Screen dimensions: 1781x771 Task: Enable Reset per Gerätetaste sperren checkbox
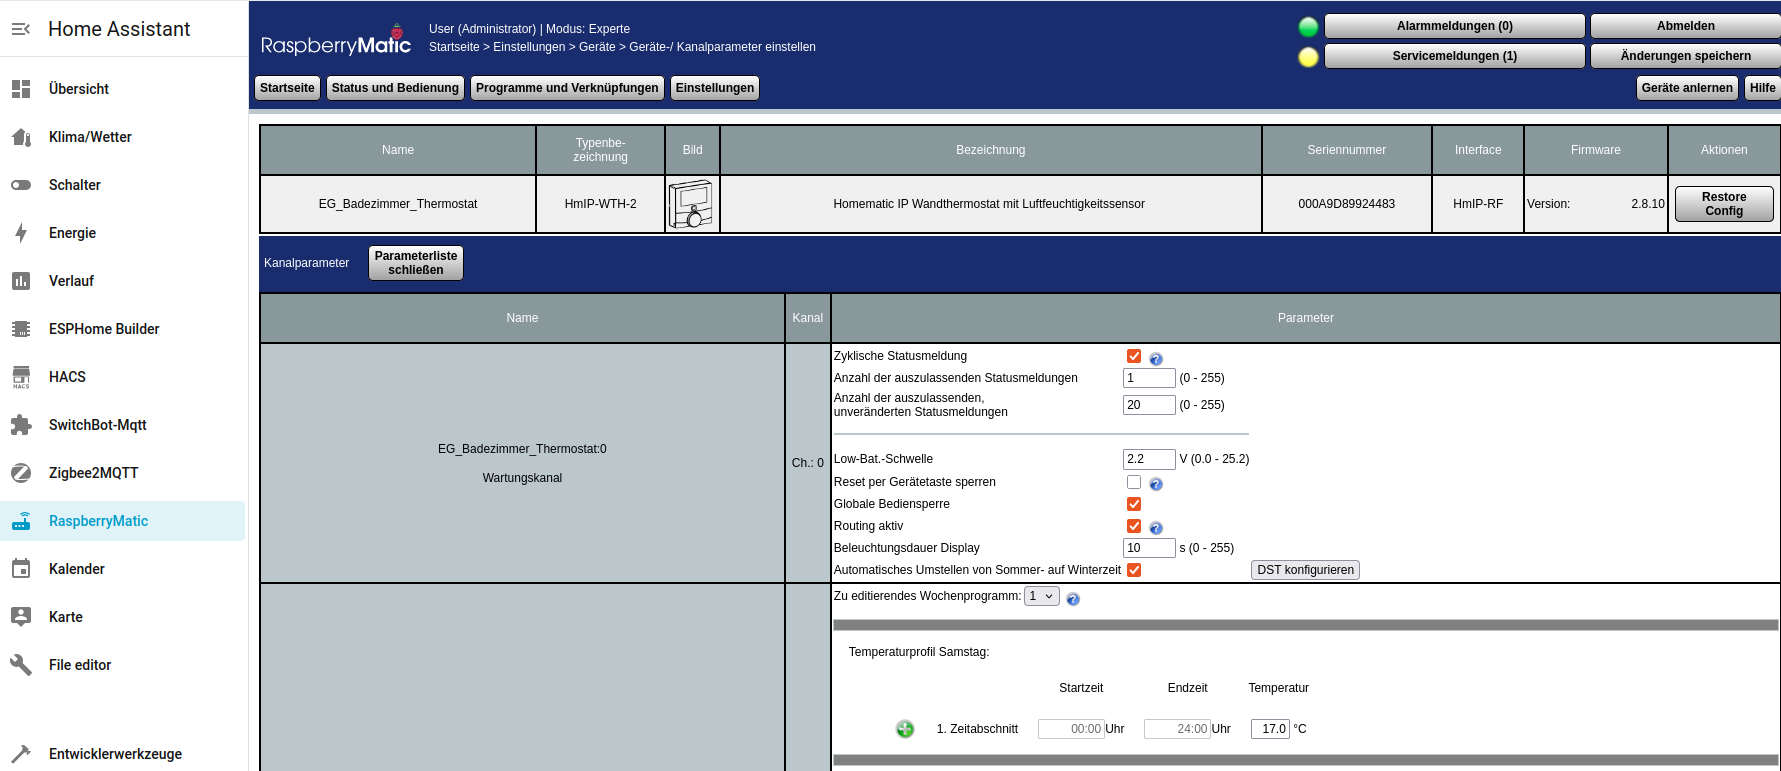pos(1133,482)
